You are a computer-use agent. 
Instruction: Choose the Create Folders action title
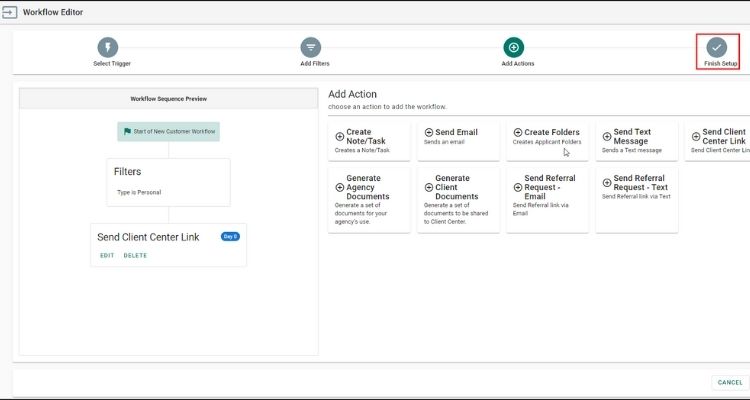tap(552, 133)
